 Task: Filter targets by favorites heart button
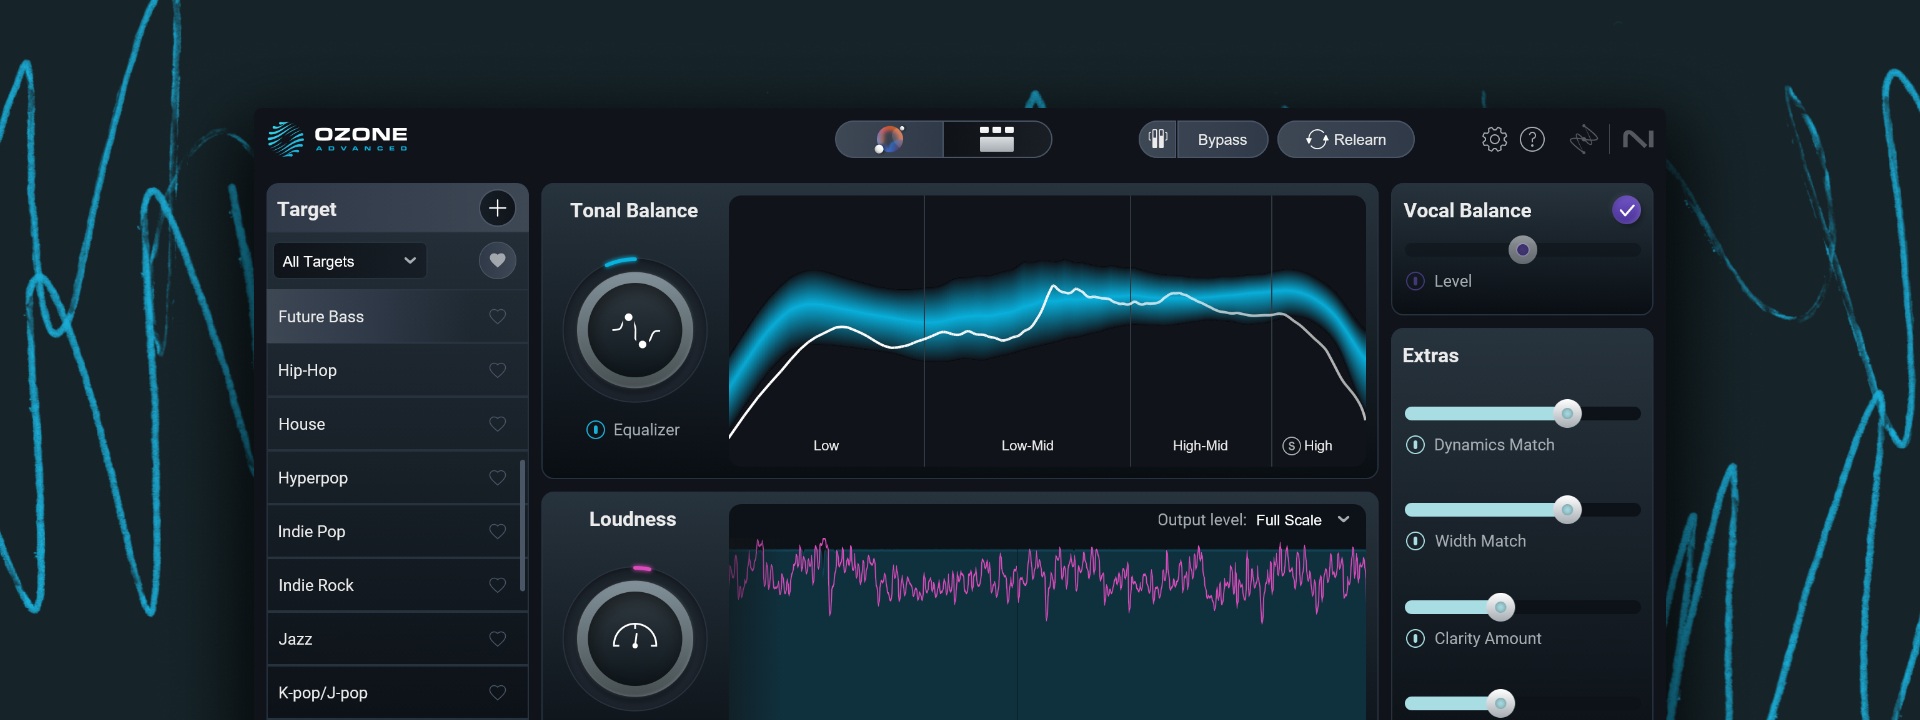497,260
